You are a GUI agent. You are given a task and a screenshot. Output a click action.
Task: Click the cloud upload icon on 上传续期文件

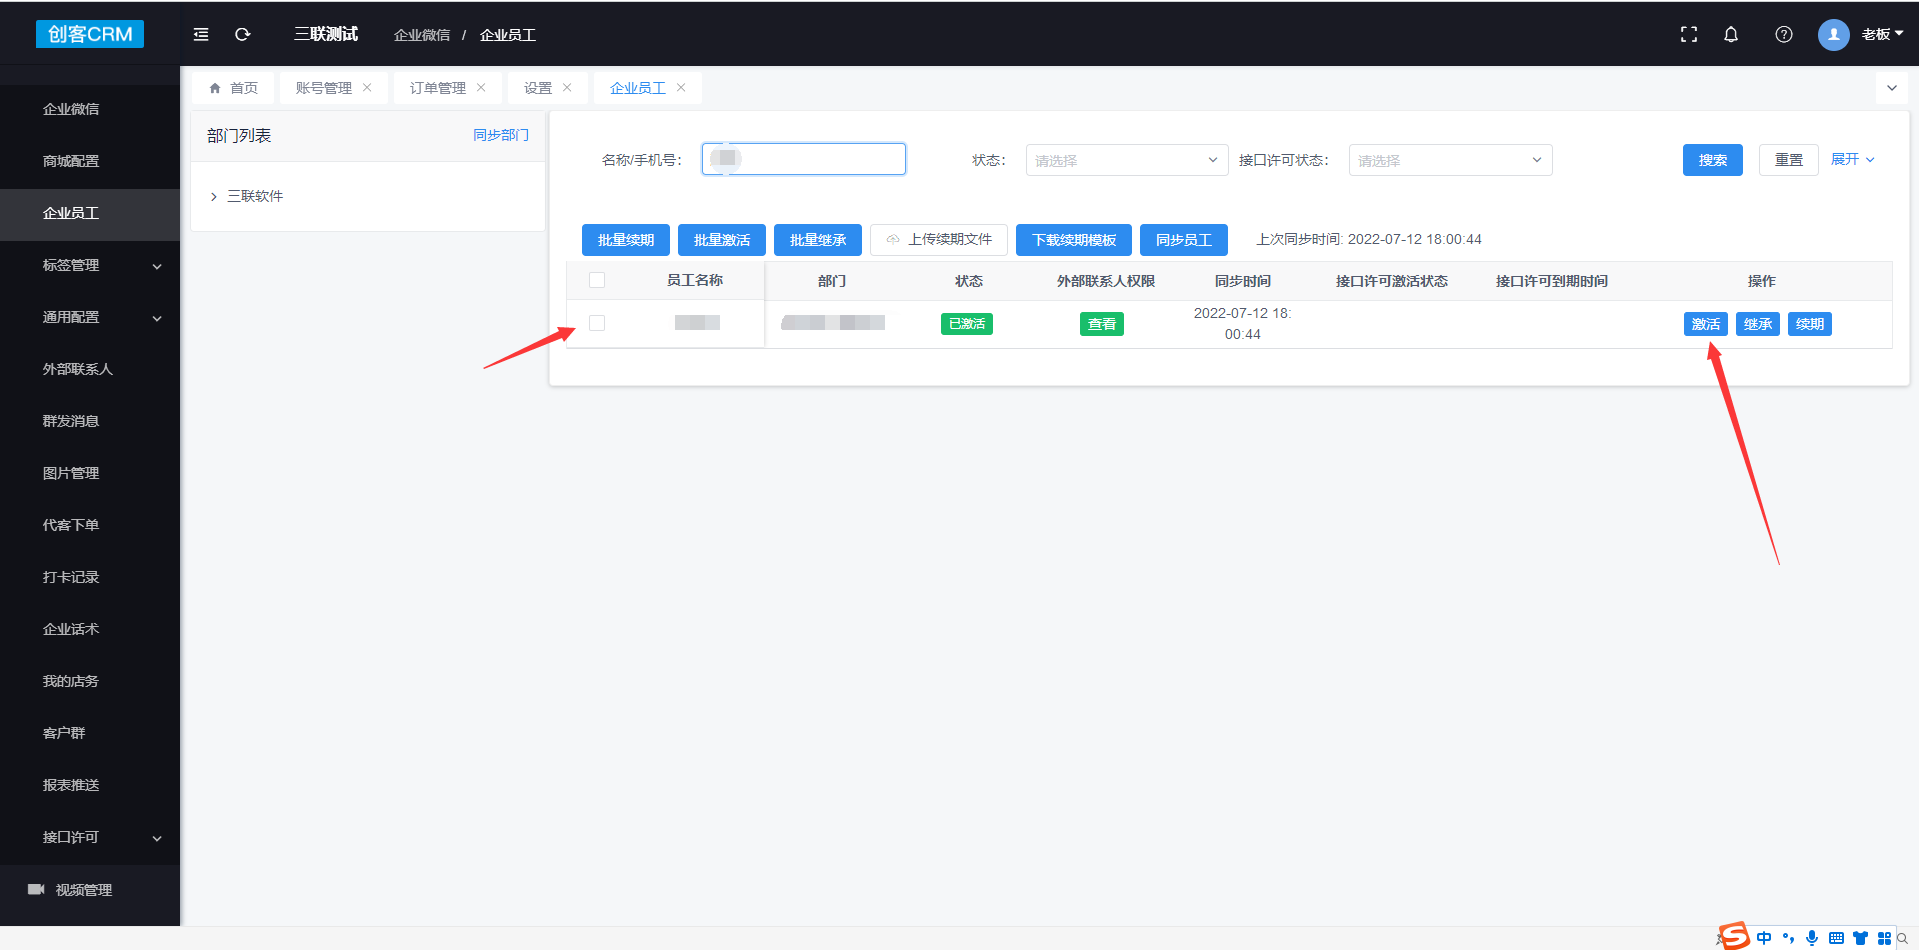(893, 240)
